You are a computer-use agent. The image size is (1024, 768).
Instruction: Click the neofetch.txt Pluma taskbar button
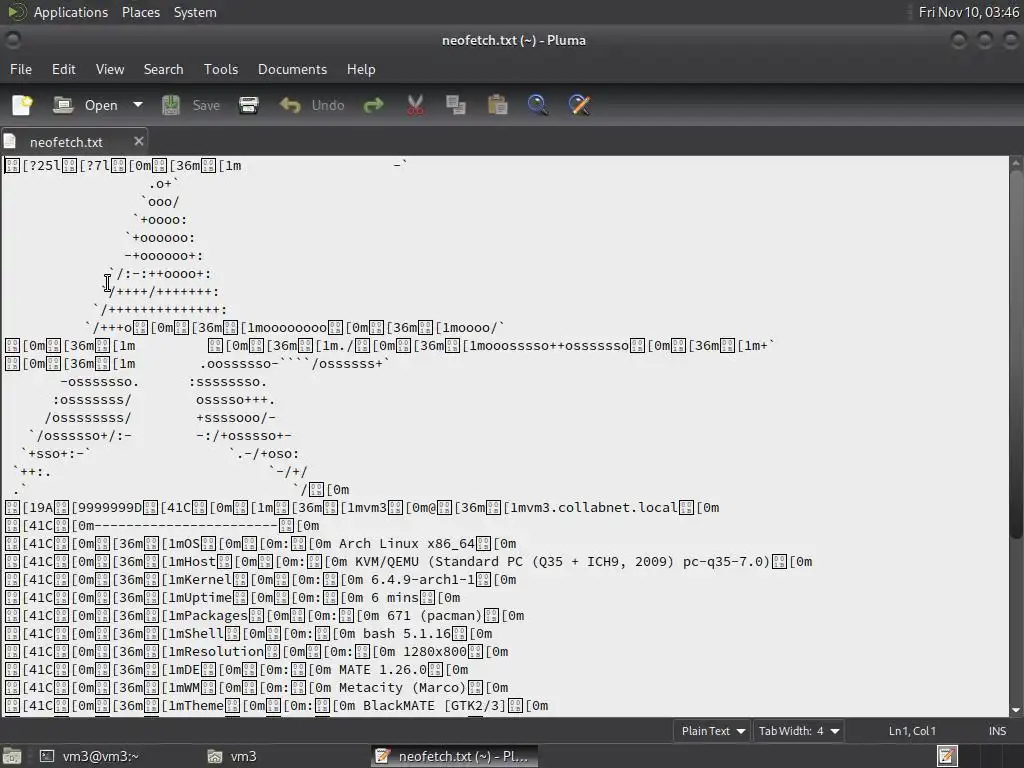pos(454,756)
